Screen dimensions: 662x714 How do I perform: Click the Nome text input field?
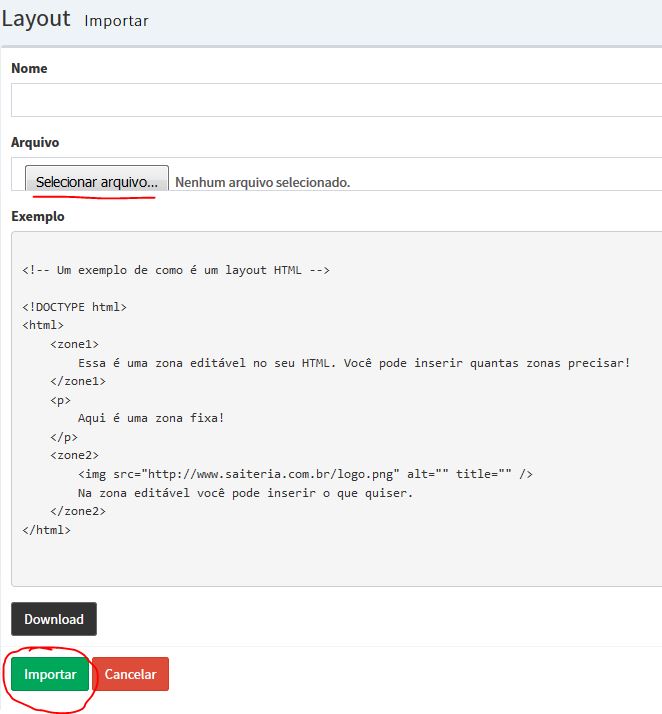tap(336, 100)
